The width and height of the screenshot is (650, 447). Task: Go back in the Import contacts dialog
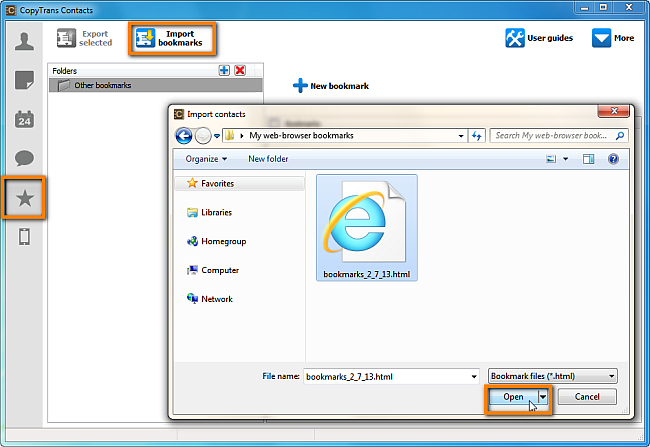coord(184,136)
